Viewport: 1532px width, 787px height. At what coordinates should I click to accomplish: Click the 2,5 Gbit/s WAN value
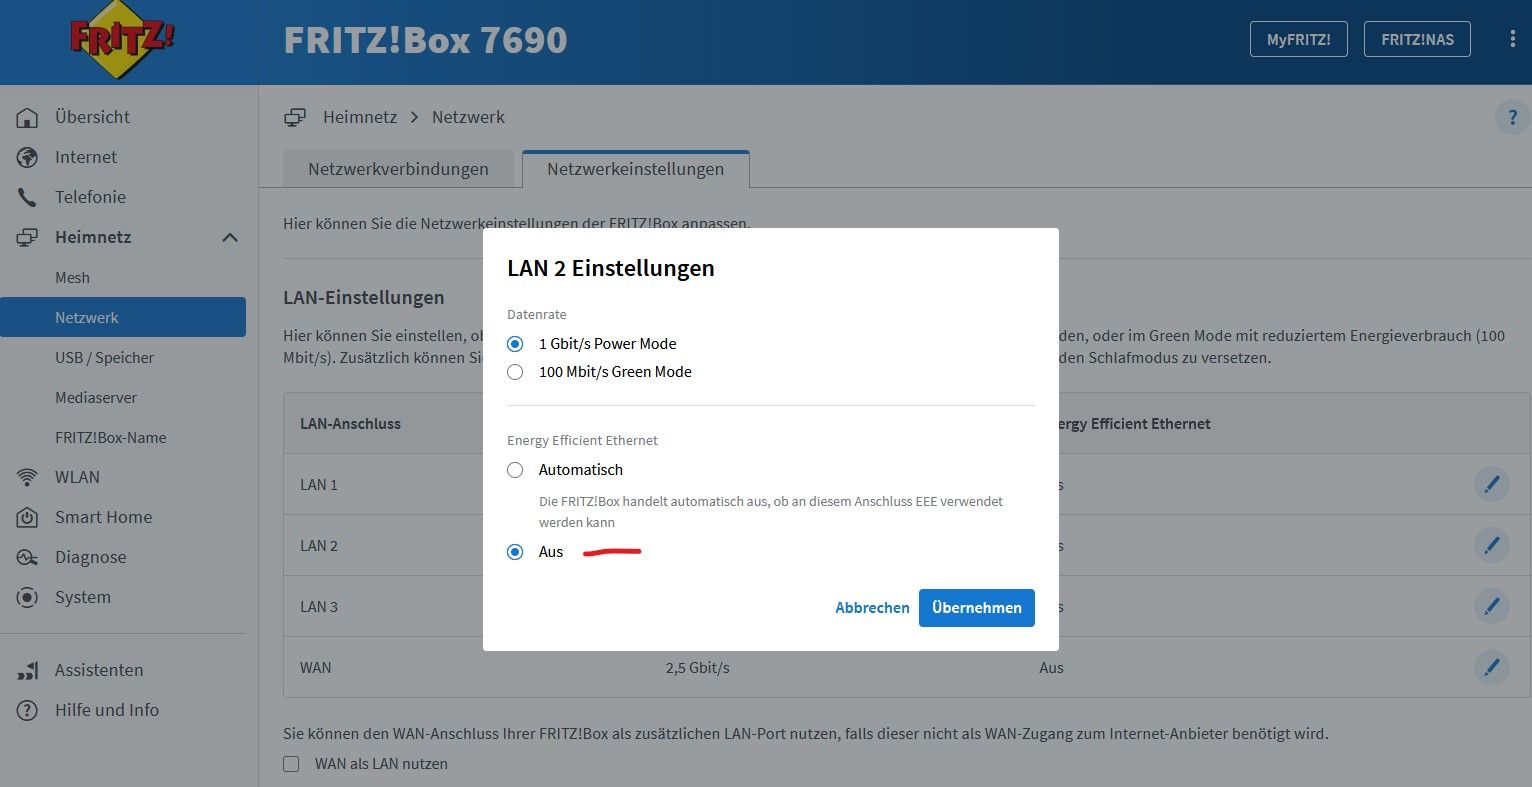(697, 668)
